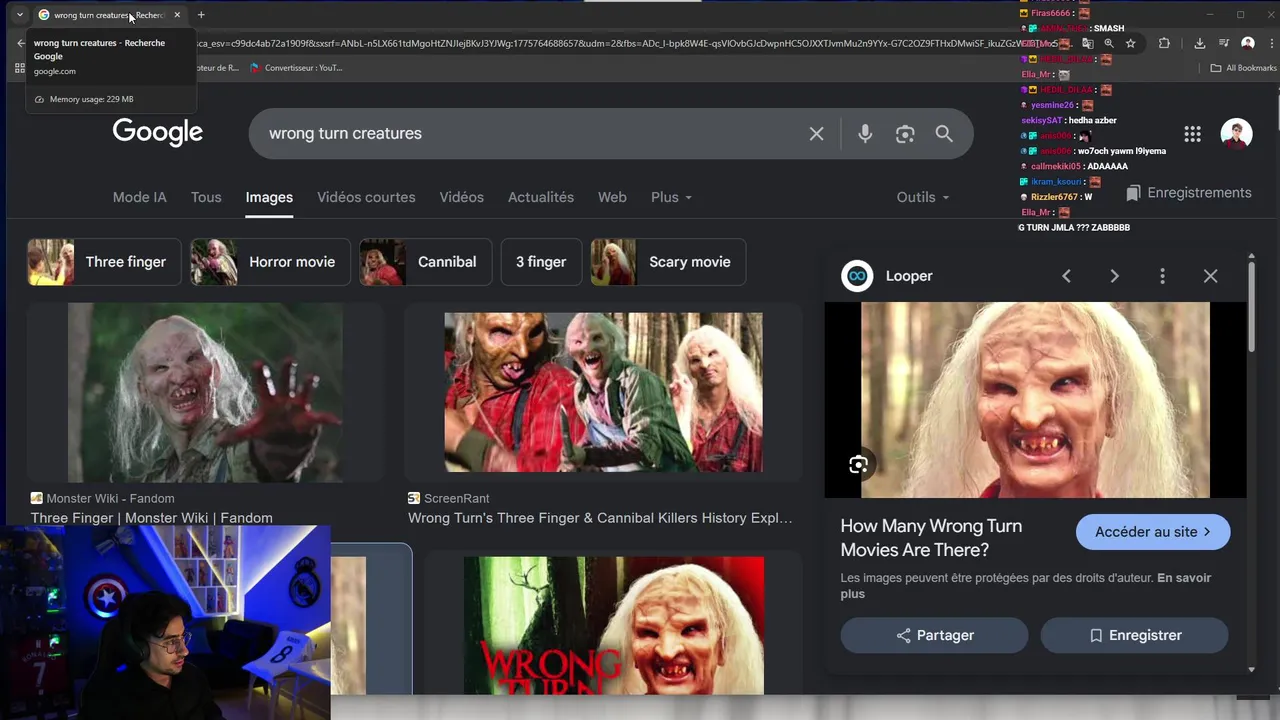The image size is (1280, 720).
Task: Open the ScreenRant three cannibals thumbnail
Action: coord(603,392)
